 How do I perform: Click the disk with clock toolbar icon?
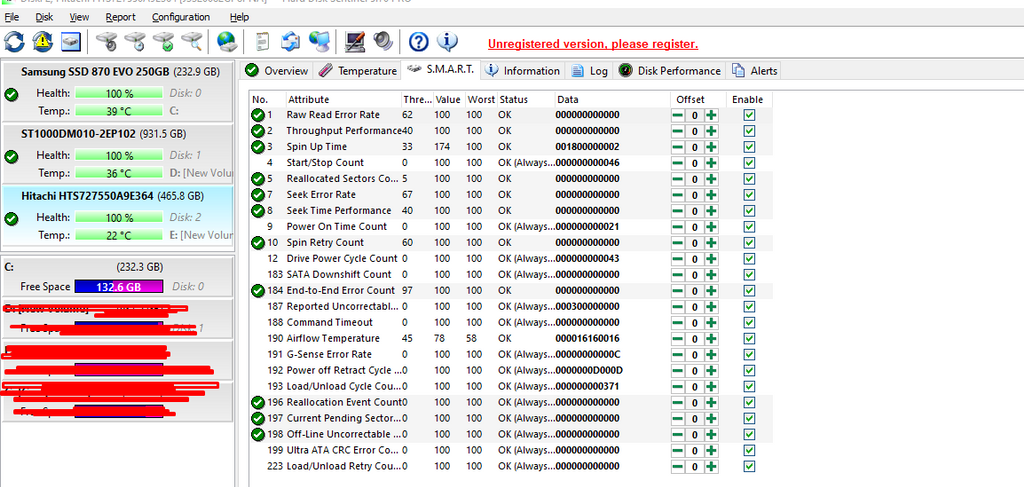coord(135,42)
